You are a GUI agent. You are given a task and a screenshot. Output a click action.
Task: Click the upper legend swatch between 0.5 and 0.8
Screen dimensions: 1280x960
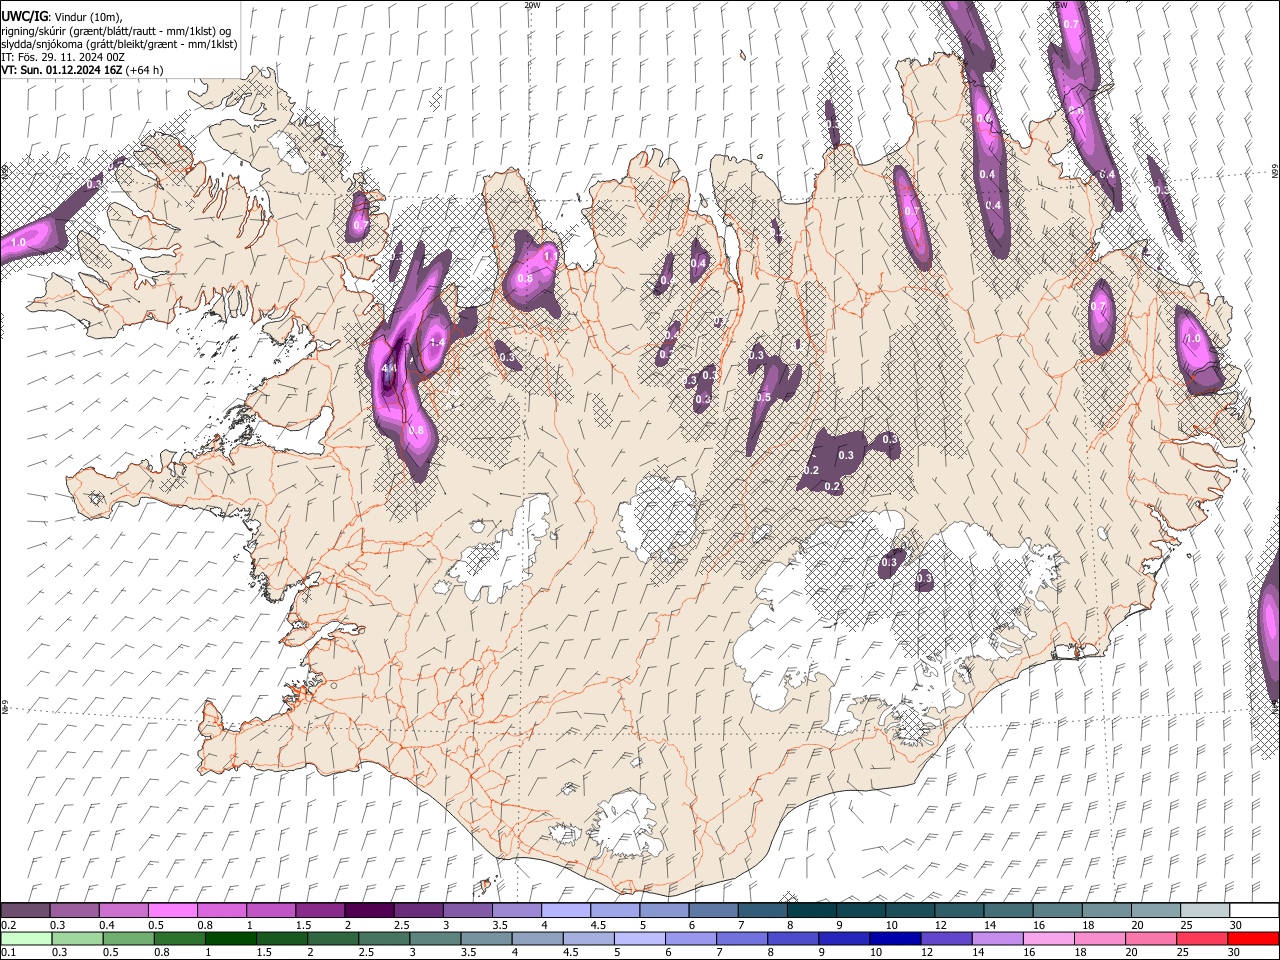tap(172, 910)
